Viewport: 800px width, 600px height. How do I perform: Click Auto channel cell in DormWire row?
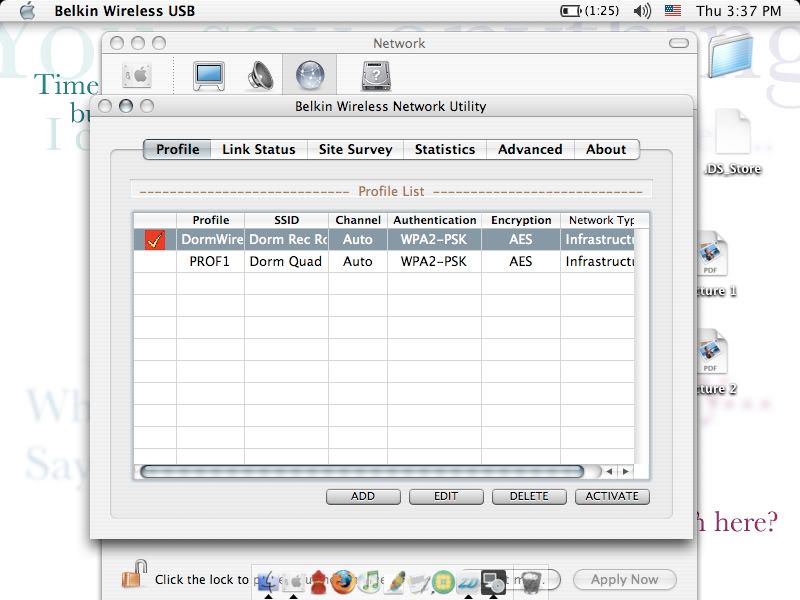tap(358, 239)
